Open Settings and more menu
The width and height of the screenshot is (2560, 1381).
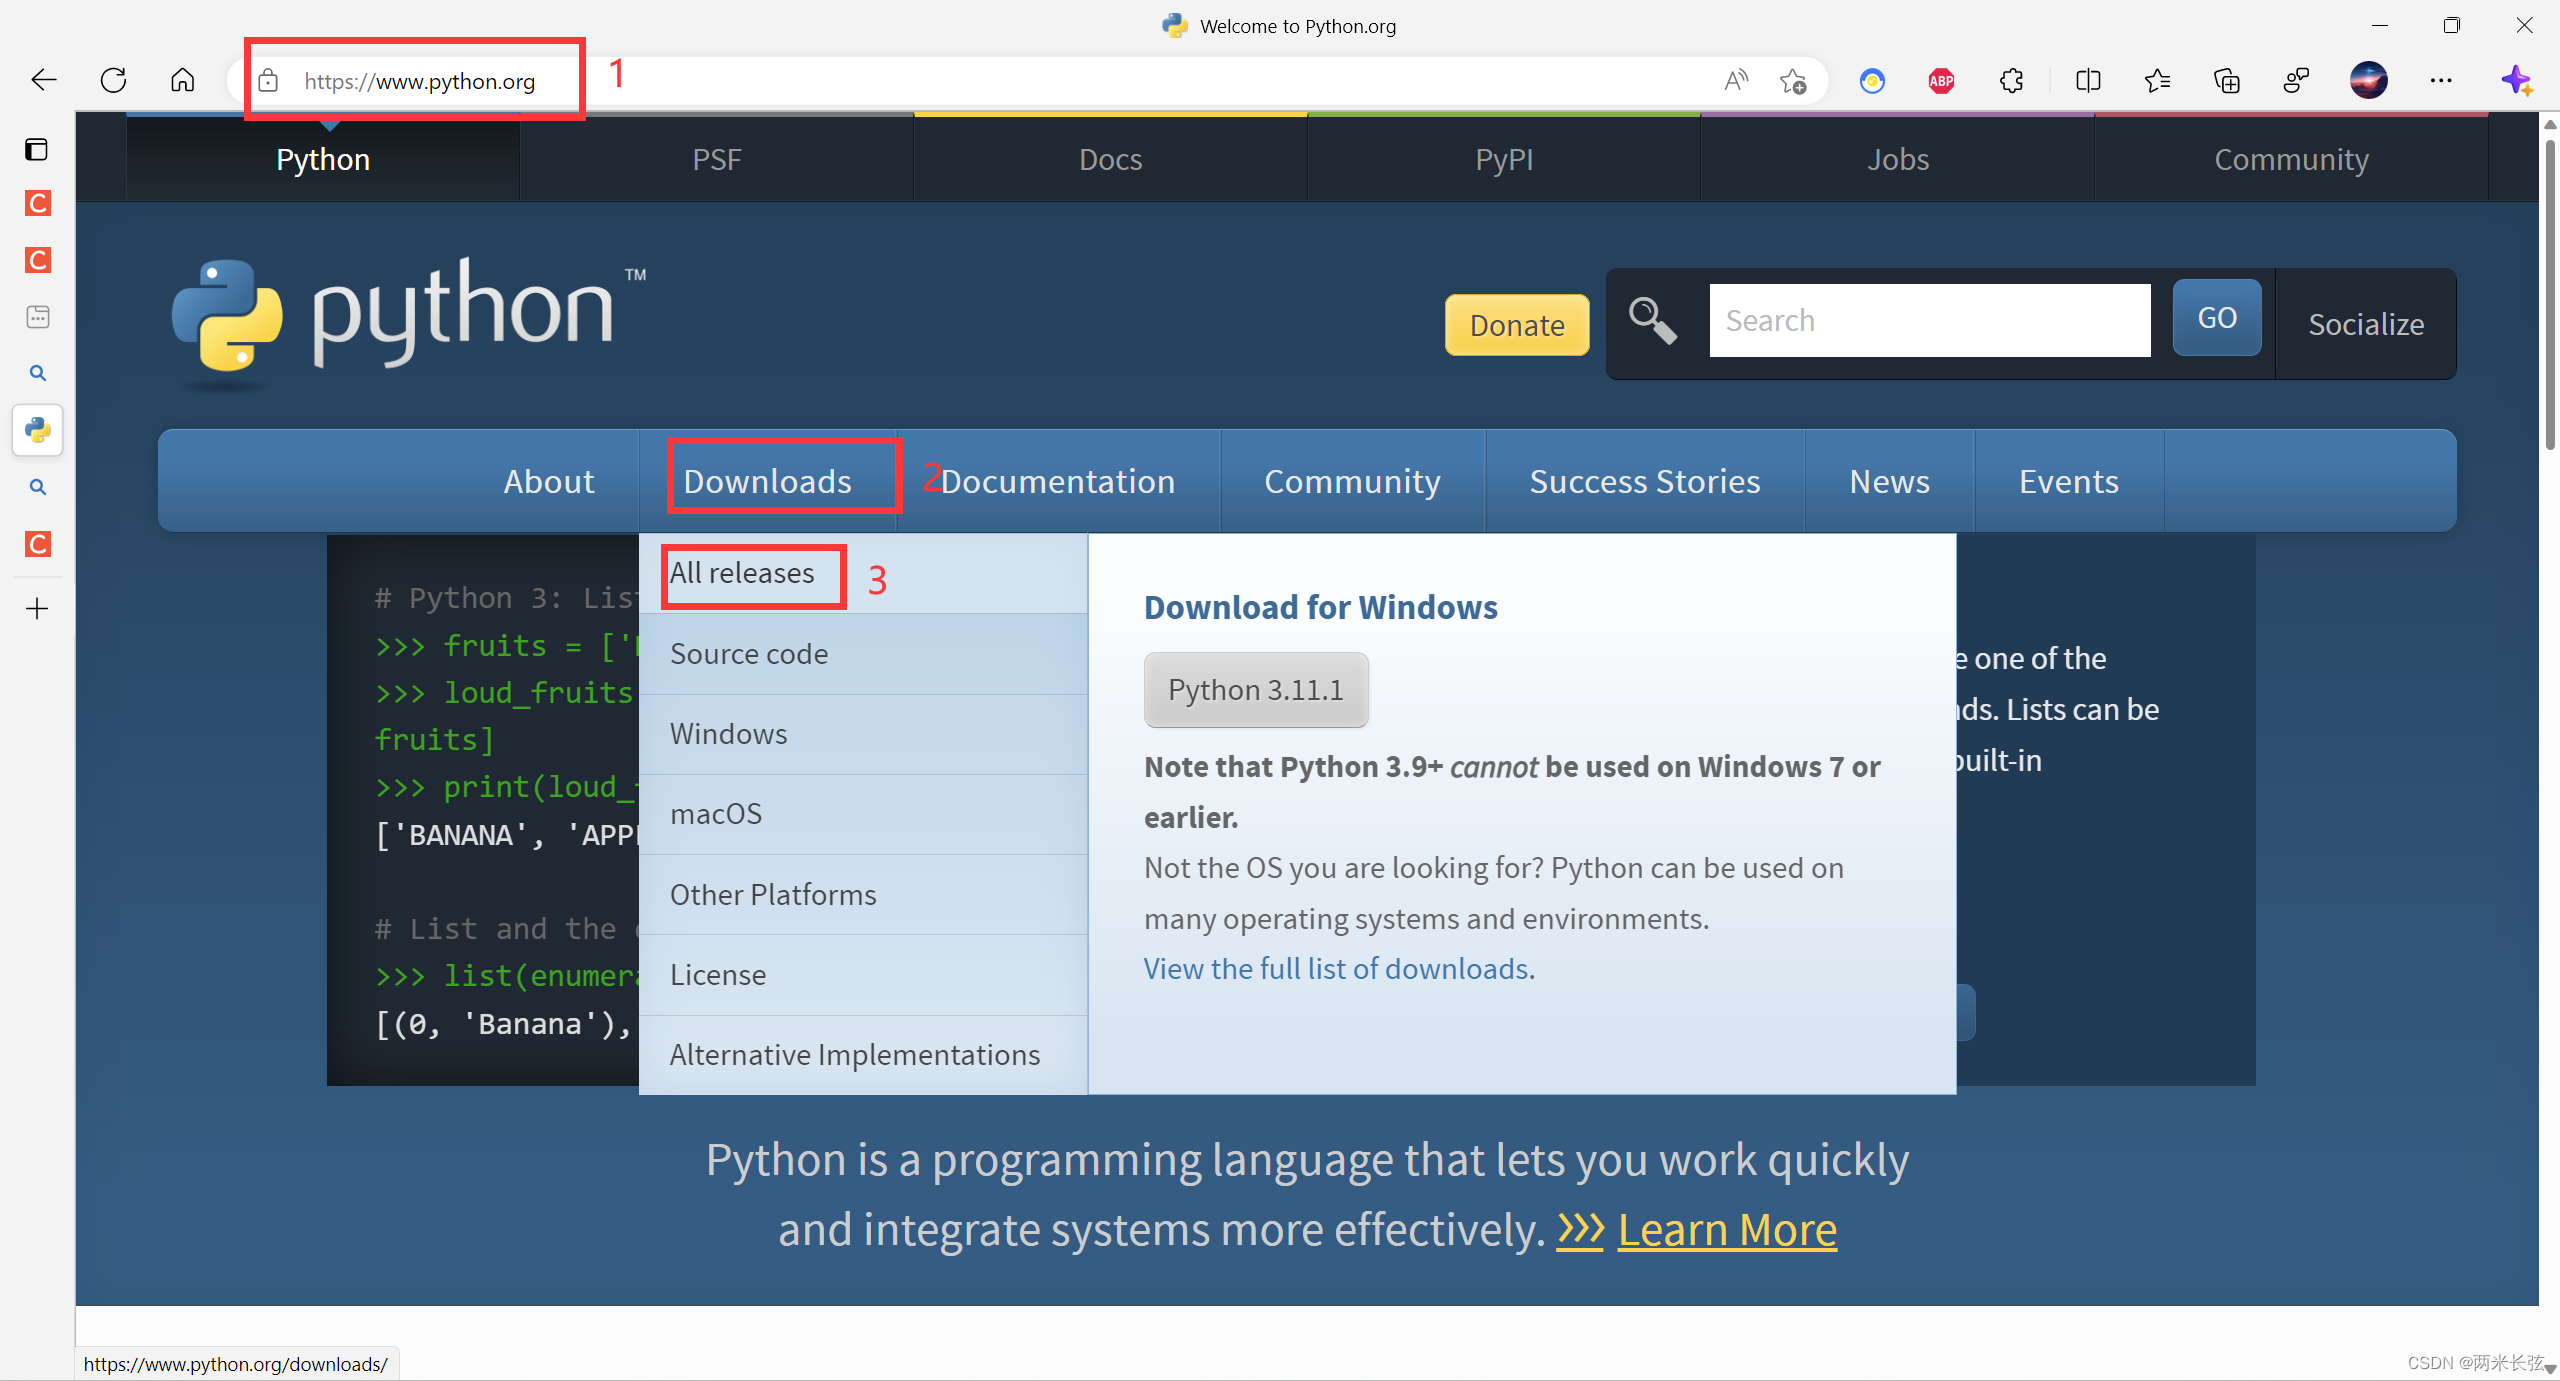click(2441, 80)
